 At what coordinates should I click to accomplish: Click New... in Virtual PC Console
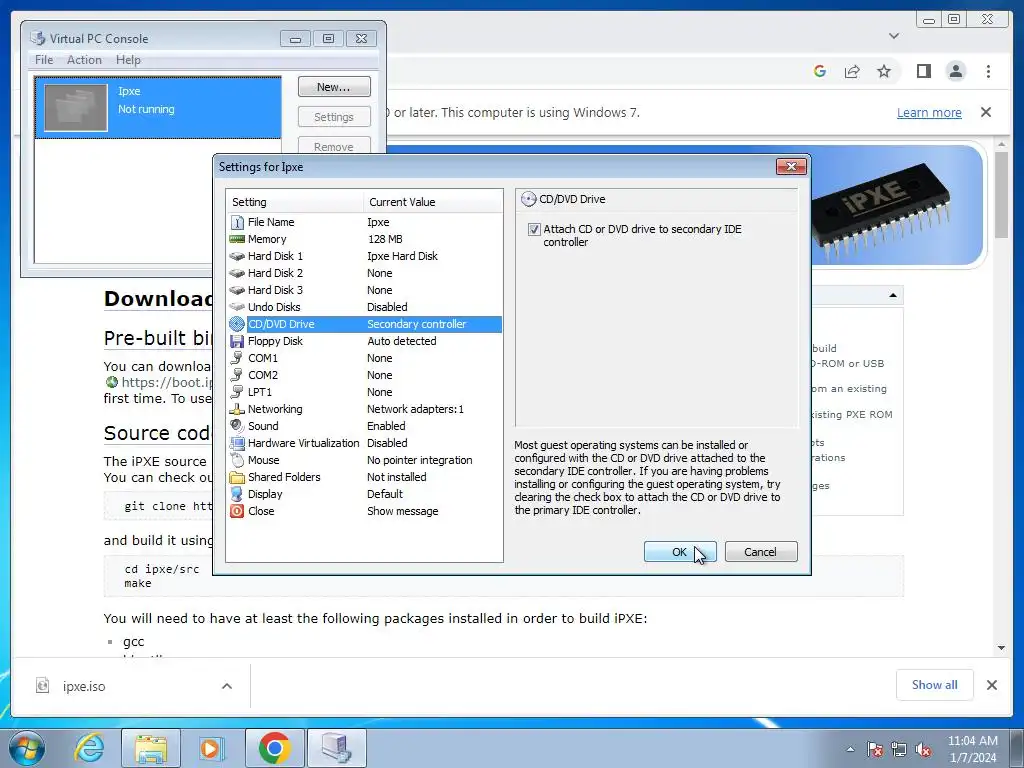(334, 87)
